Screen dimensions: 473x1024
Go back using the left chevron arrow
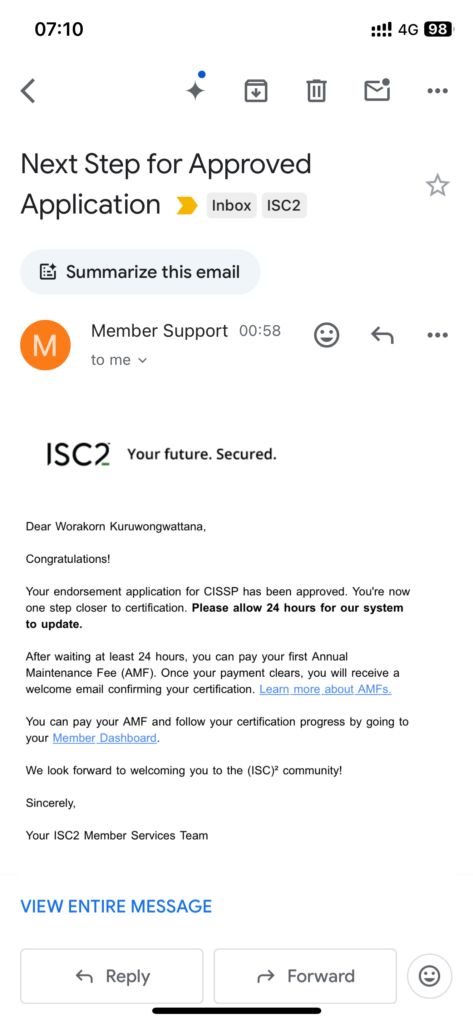click(x=27, y=91)
